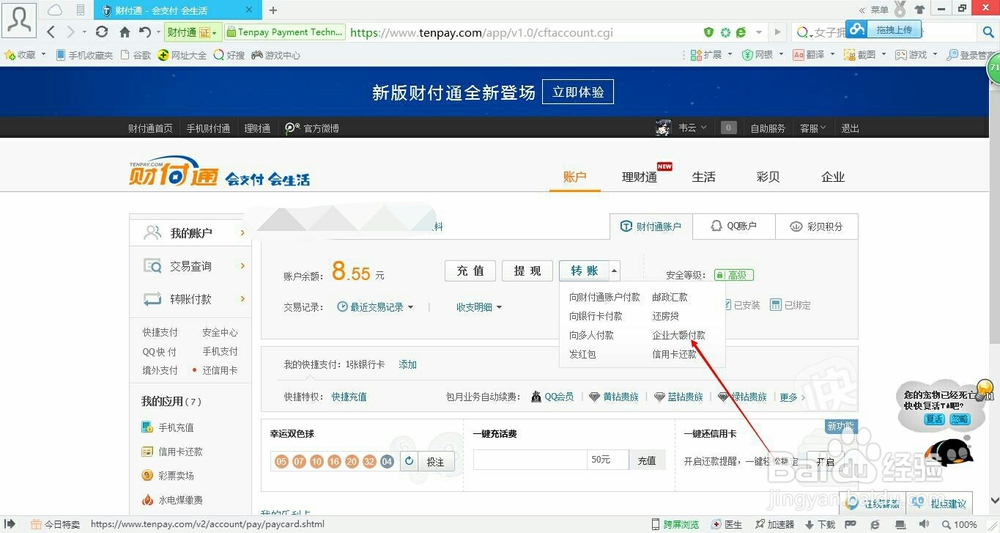This screenshot has width=1000, height=533.
Task: Expand 交易查询 in sidebar
Action: (x=191, y=266)
